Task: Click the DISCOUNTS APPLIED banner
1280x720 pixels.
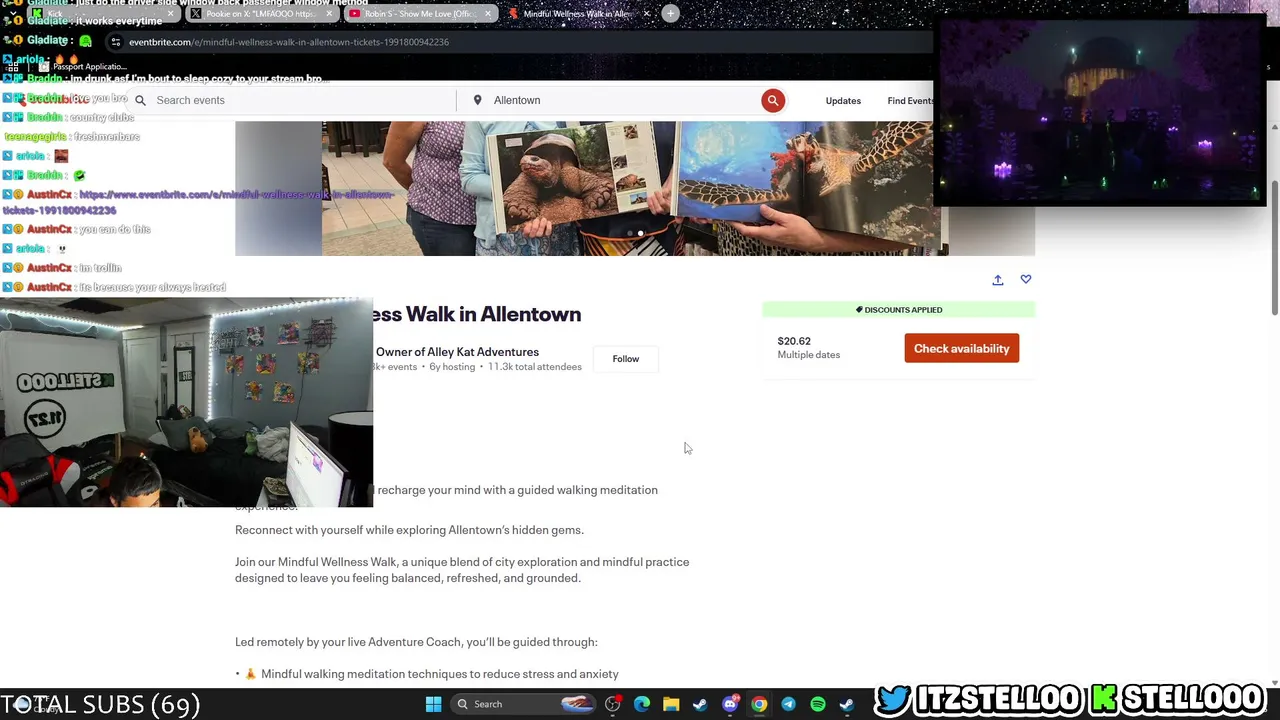Action: pos(899,310)
